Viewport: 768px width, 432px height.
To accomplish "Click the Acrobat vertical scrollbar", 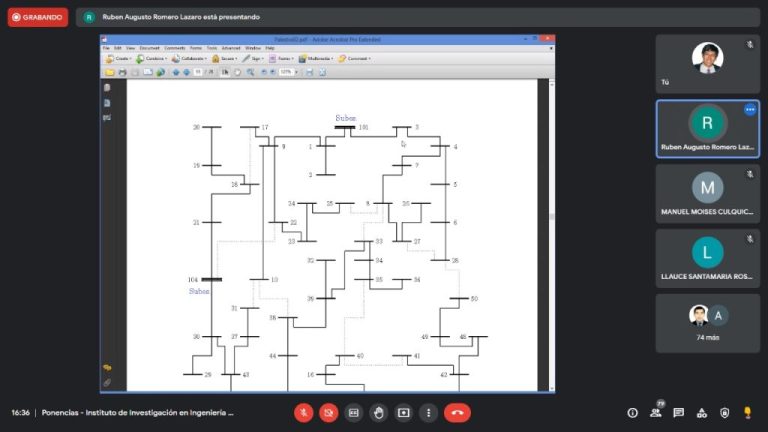I will [551, 215].
